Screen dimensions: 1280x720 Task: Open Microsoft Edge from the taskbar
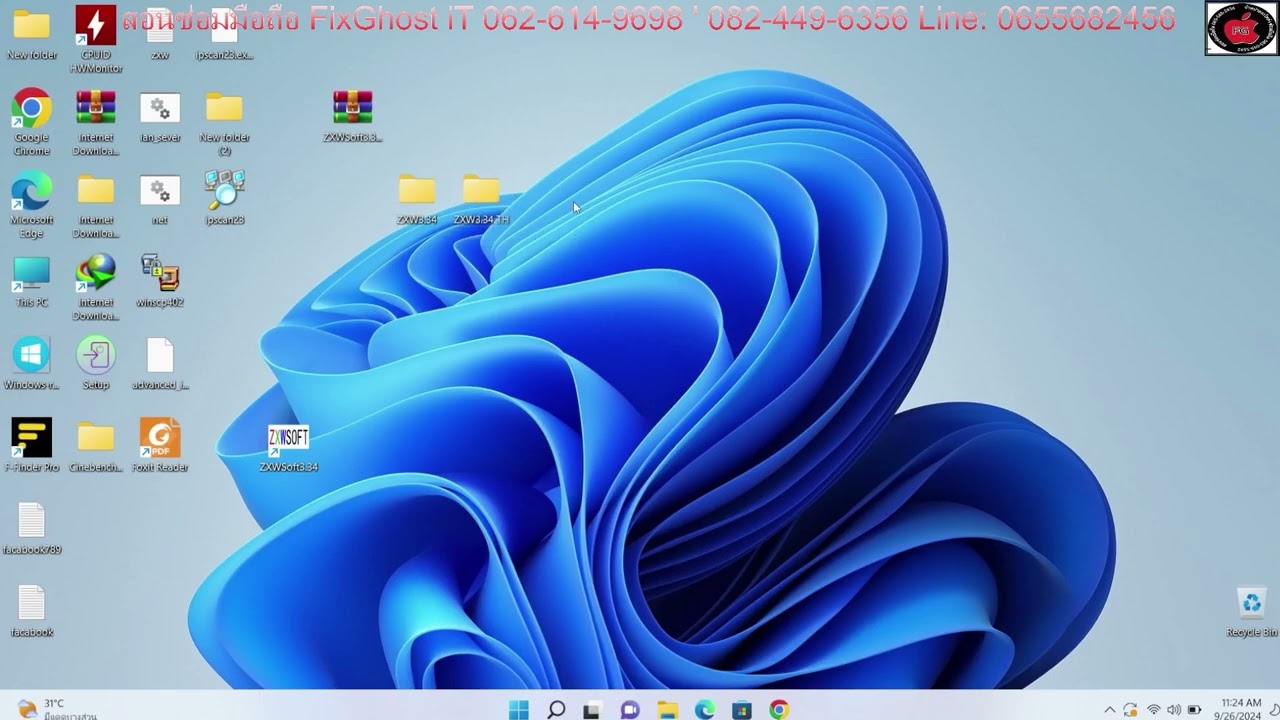tap(705, 710)
